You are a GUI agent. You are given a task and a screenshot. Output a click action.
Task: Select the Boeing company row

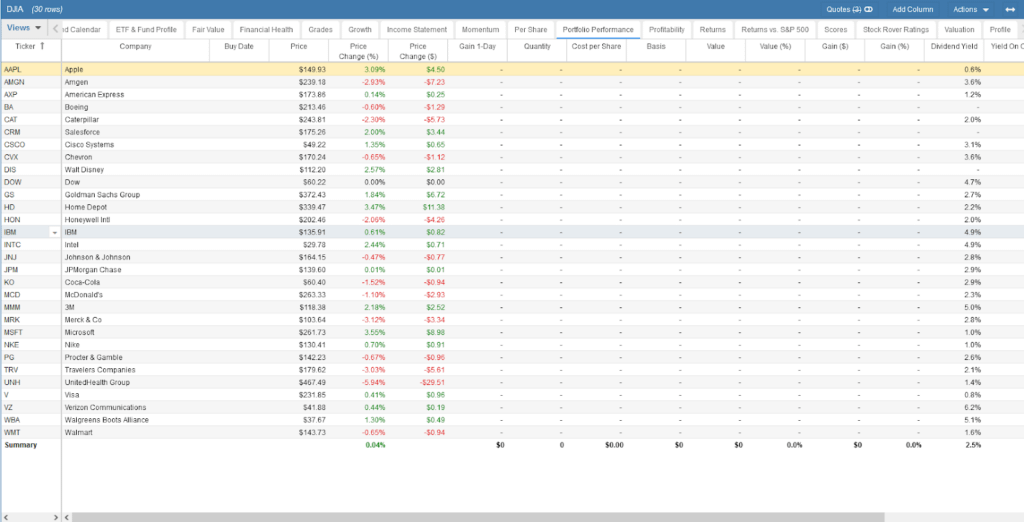coord(512,107)
